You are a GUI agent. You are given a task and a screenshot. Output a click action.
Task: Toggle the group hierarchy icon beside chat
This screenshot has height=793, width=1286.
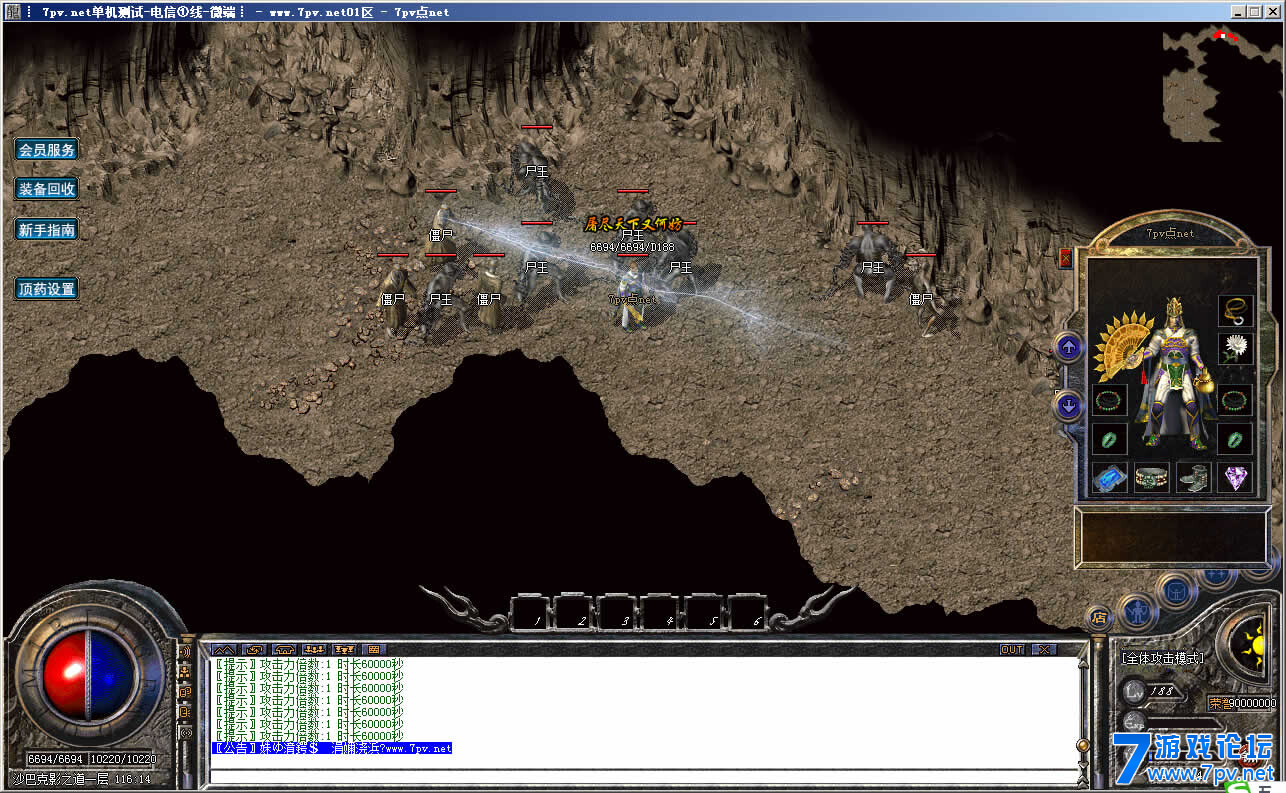pos(185,671)
